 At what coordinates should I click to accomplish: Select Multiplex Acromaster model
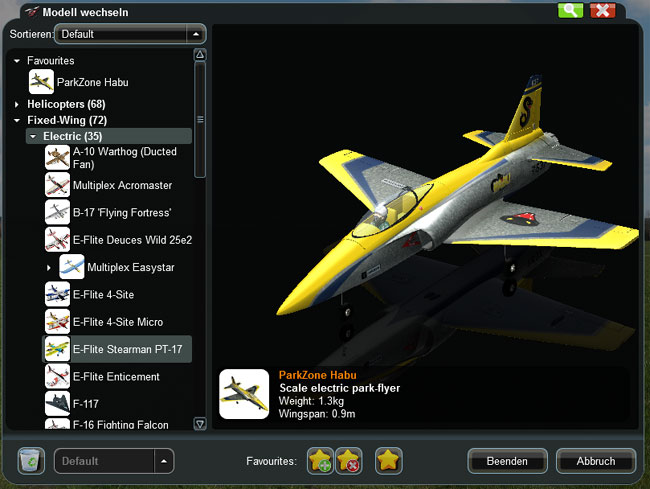point(122,185)
